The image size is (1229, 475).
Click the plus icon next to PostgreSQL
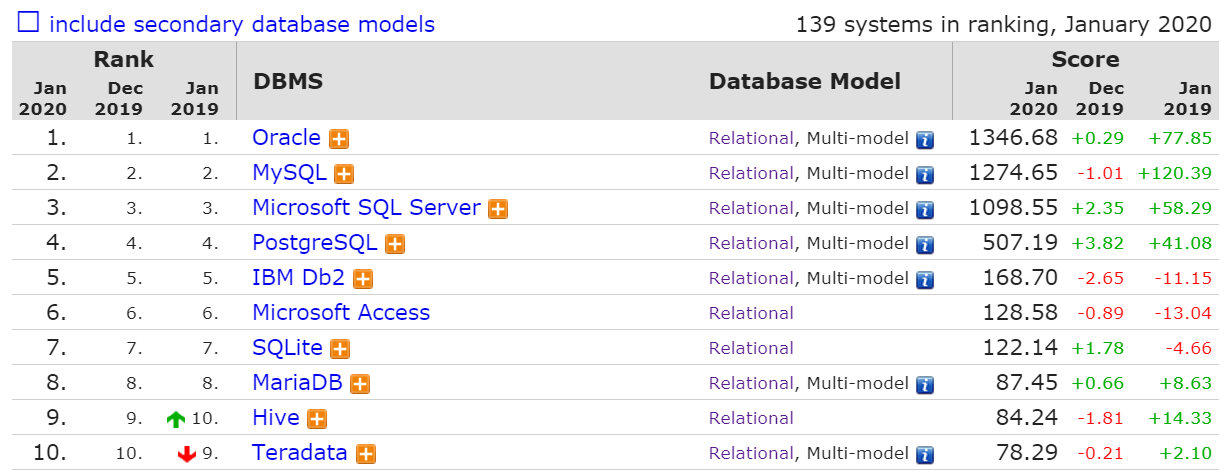pyautogui.click(x=395, y=244)
